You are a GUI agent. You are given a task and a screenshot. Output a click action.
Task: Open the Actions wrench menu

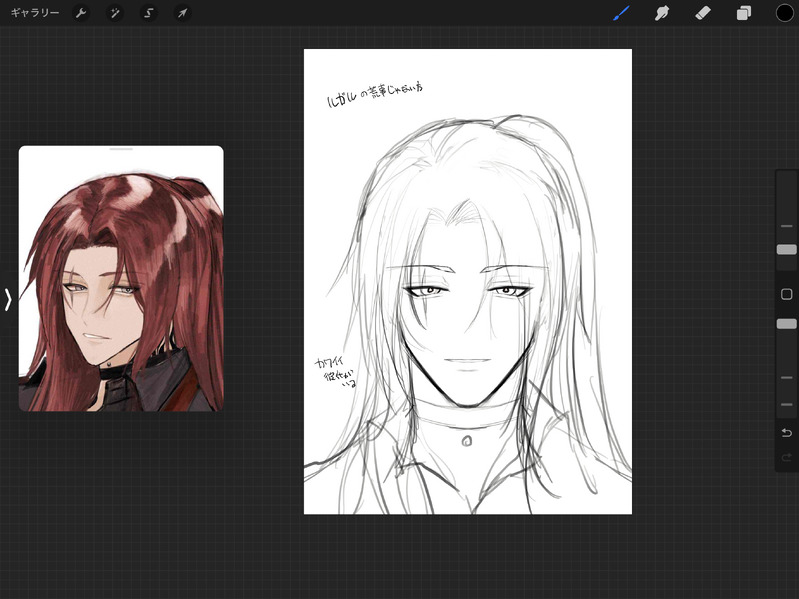81,13
